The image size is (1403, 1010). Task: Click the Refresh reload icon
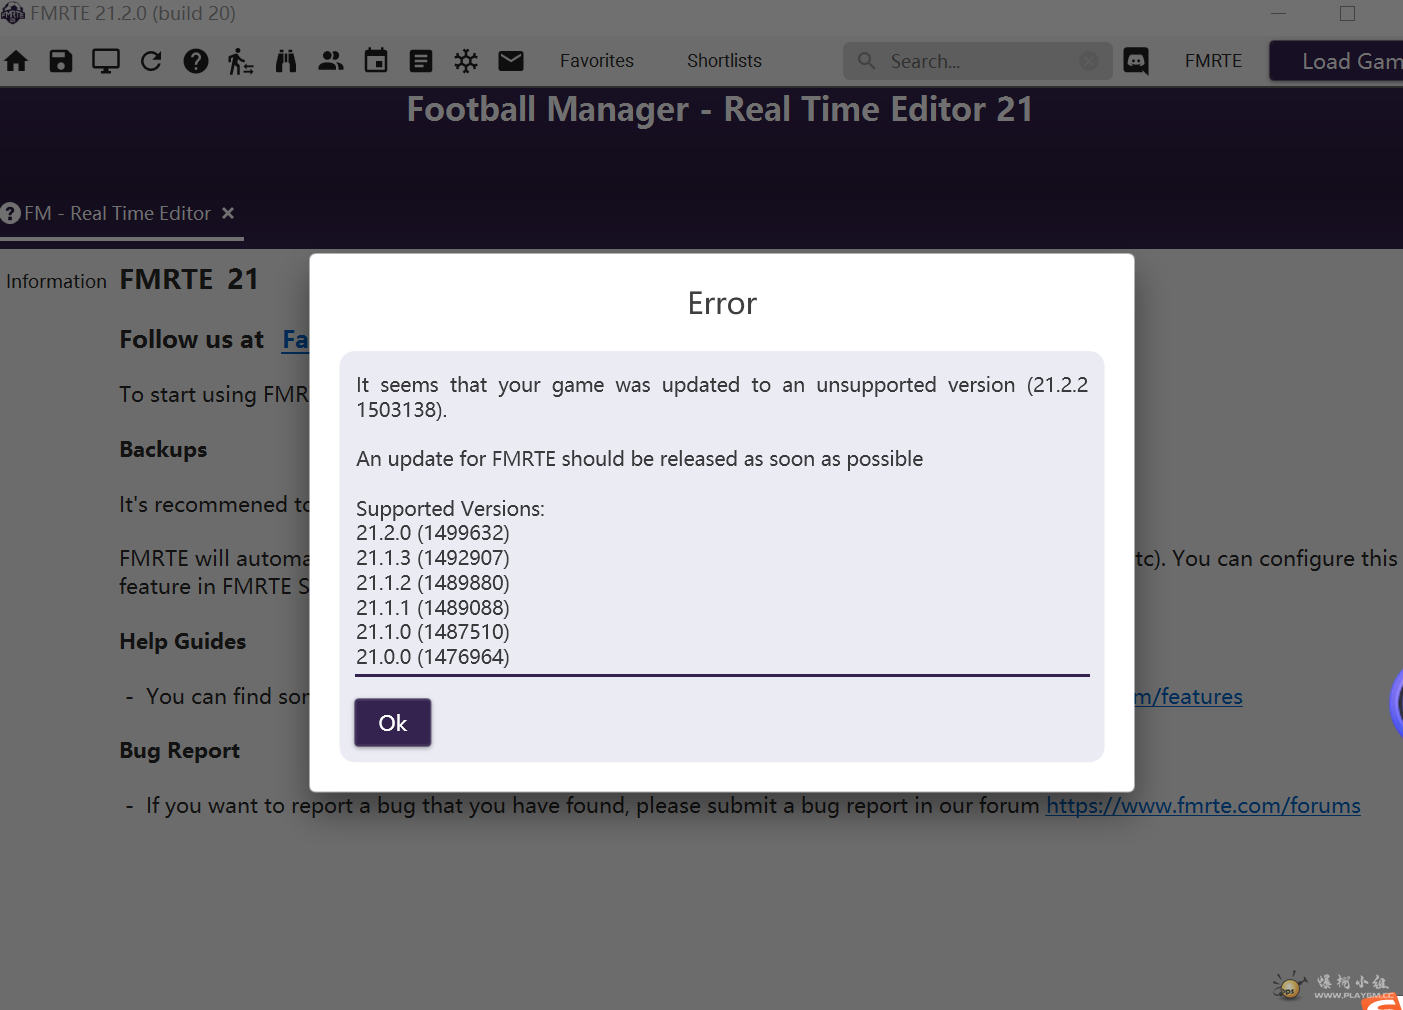click(x=151, y=61)
